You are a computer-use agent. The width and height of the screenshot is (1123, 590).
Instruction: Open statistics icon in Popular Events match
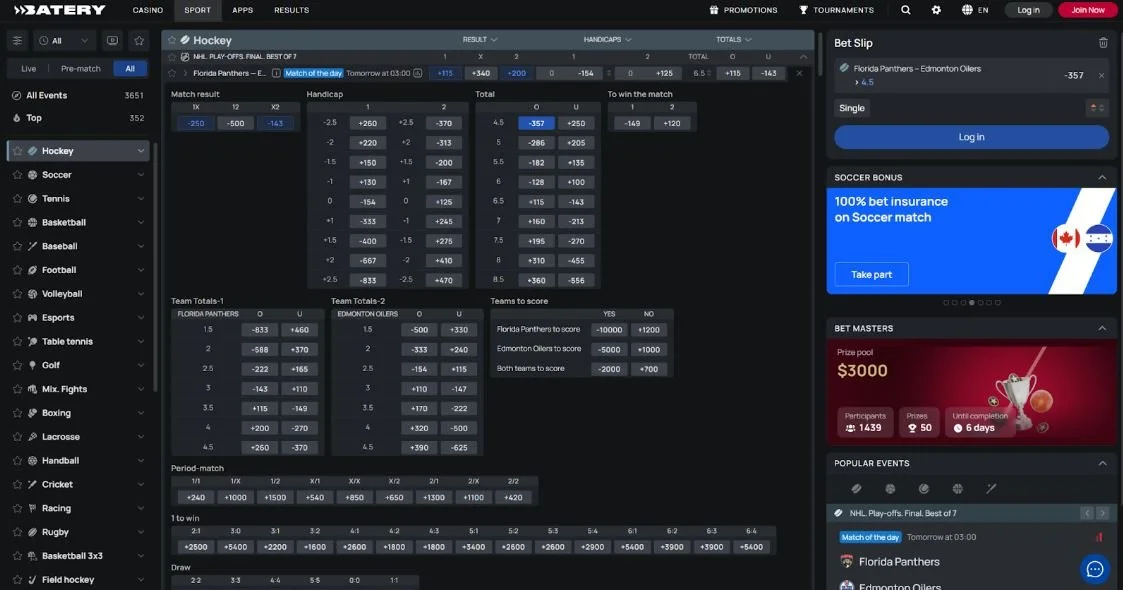point(1099,537)
